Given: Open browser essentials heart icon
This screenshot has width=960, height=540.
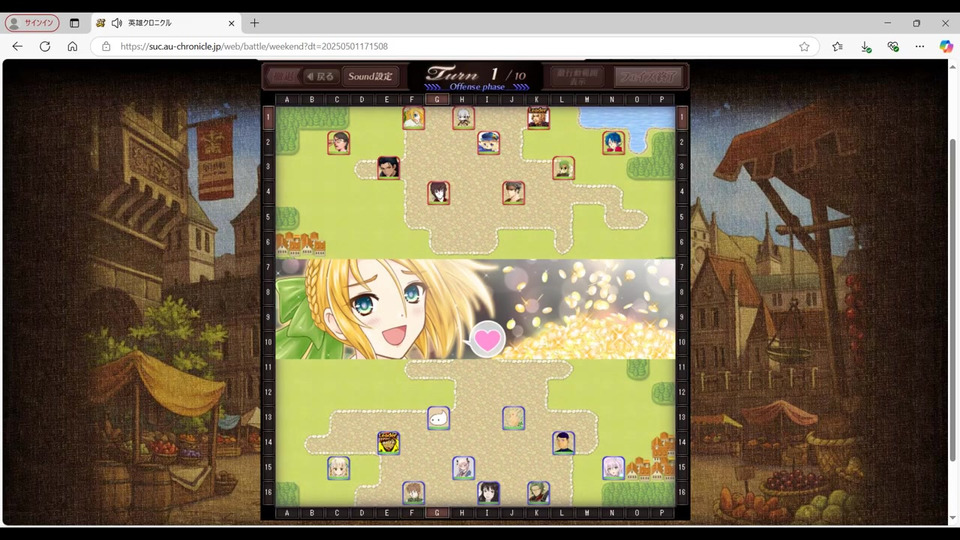Looking at the screenshot, I should point(893,47).
